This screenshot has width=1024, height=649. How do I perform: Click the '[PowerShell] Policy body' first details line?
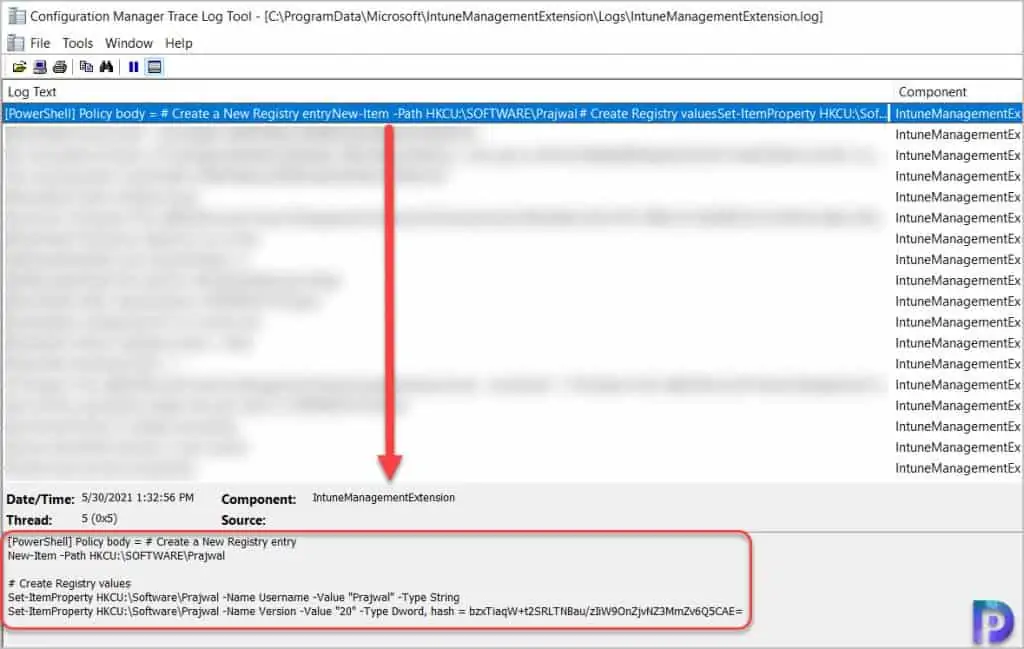click(152, 542)
